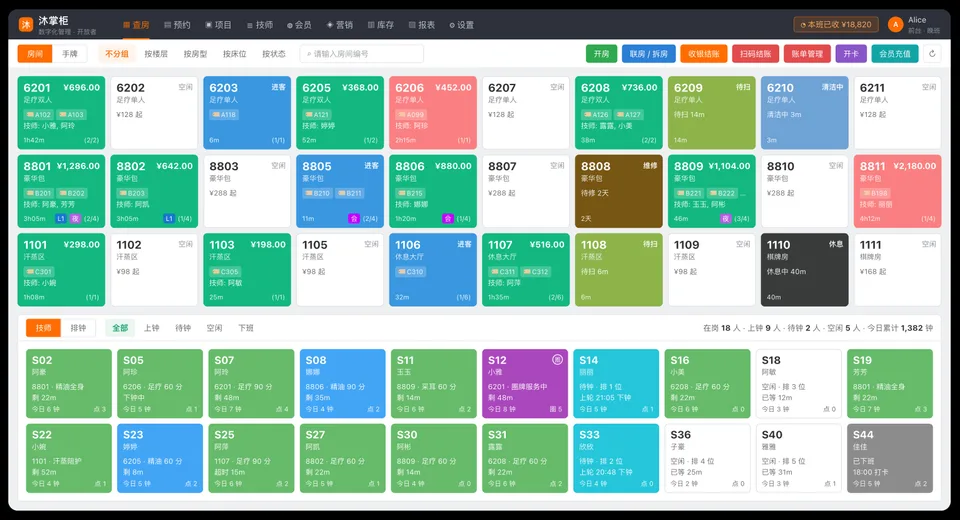Click the purple 开卡 button
Image resolution: width=960 pixels, height=520 pixels.
coord(851,54)
